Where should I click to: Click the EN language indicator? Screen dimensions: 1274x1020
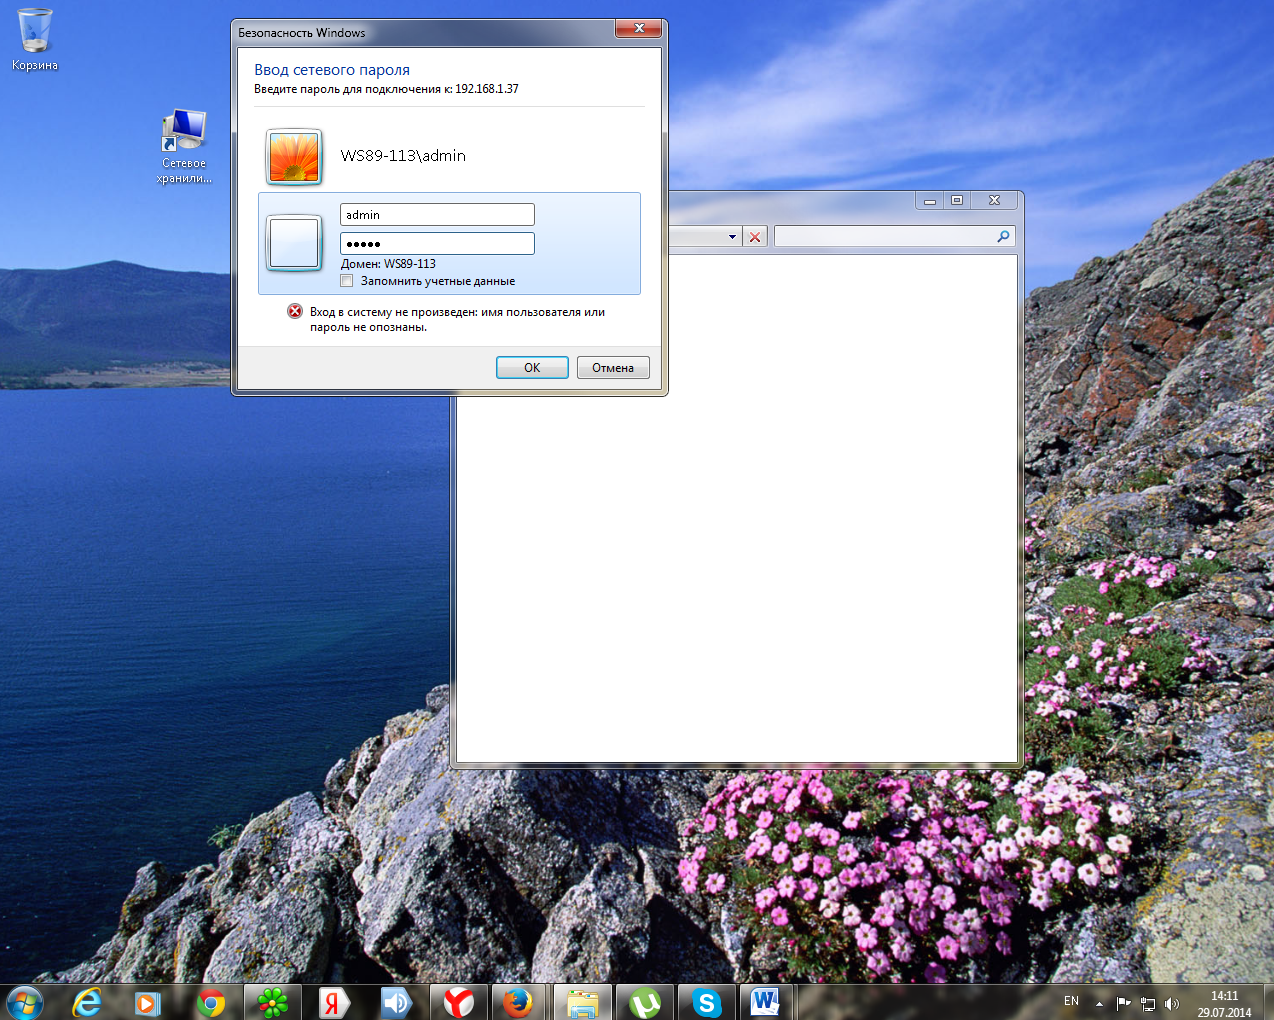click(x=1071, y=1001)
